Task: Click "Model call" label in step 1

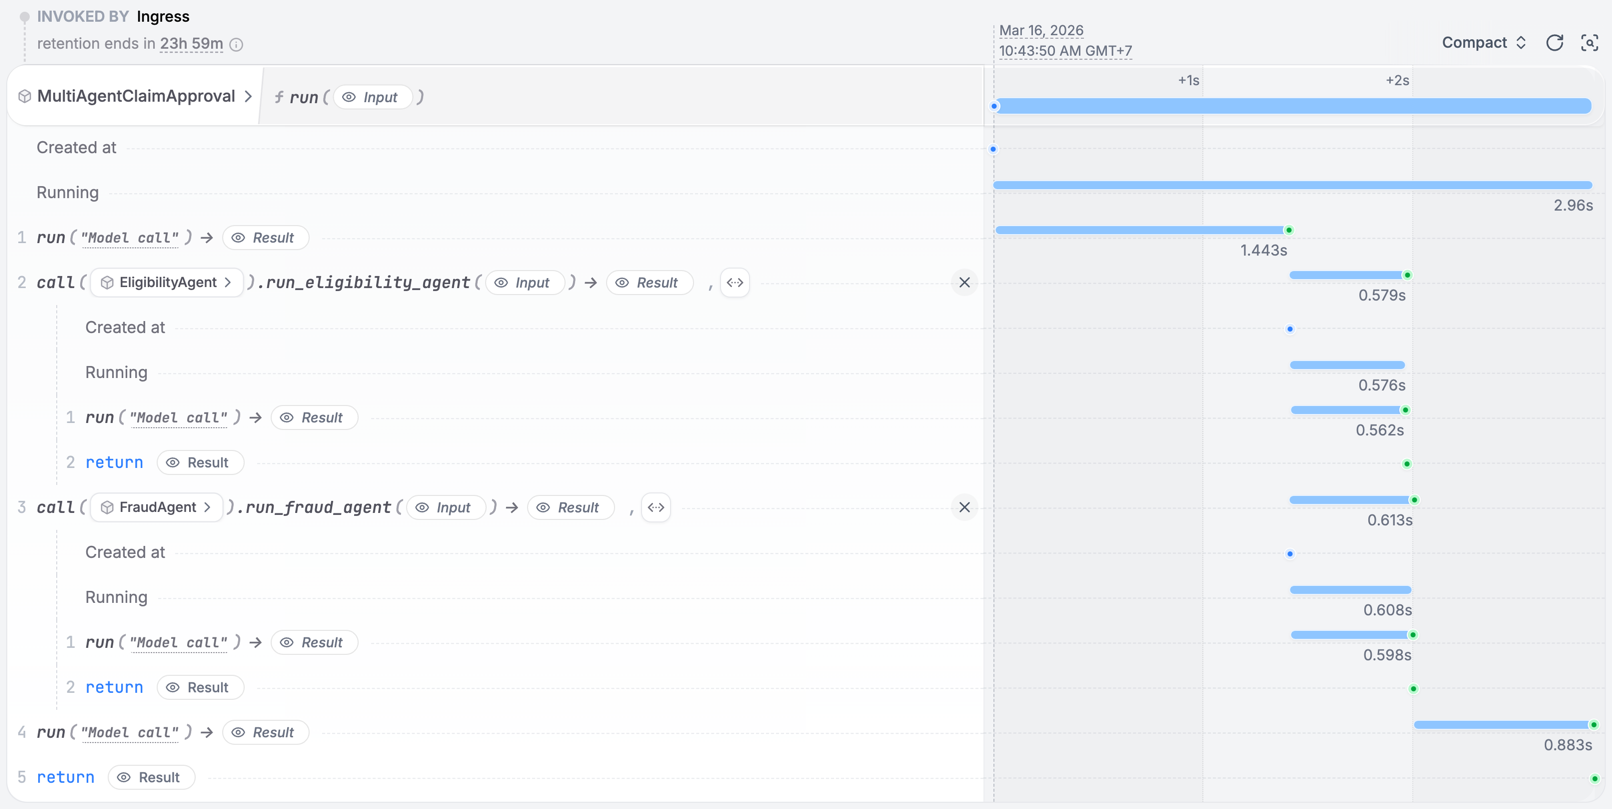Action: (x=130, y=238)
